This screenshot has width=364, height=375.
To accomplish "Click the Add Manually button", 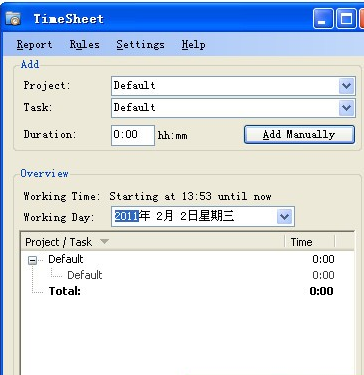I will click(299, 134).
